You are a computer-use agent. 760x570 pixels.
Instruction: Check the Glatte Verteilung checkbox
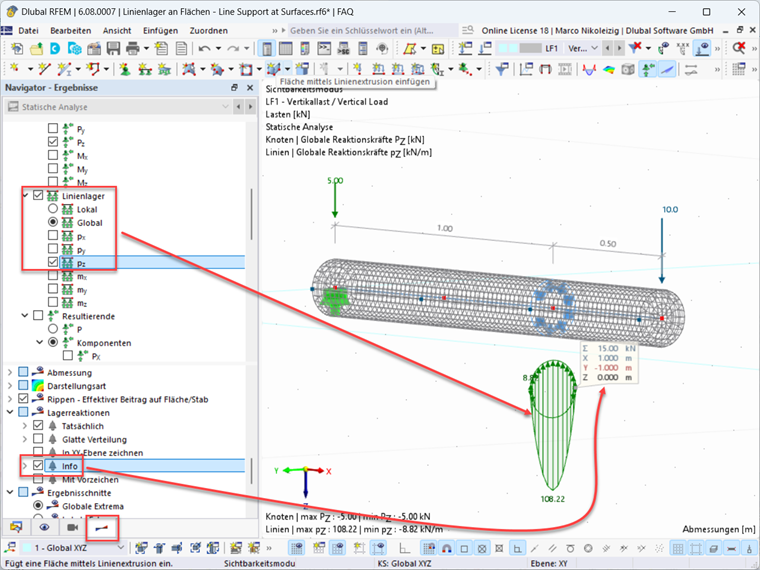38,439
